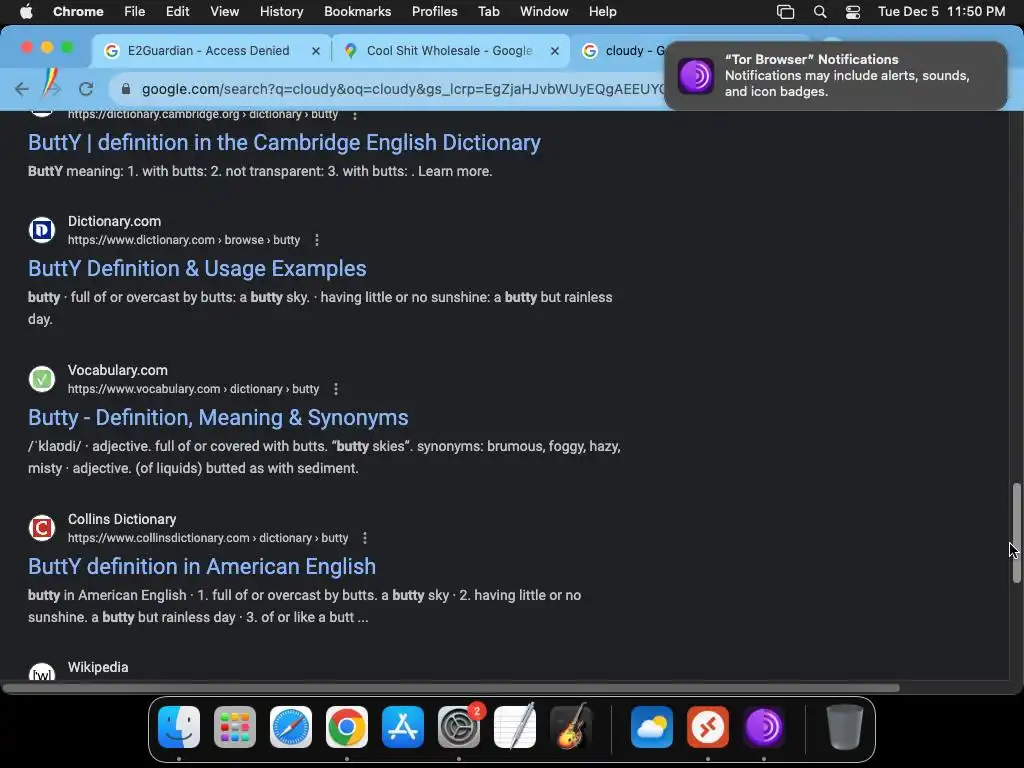Click the dictionary.com browse butty URL

click(x=184, y=240)
